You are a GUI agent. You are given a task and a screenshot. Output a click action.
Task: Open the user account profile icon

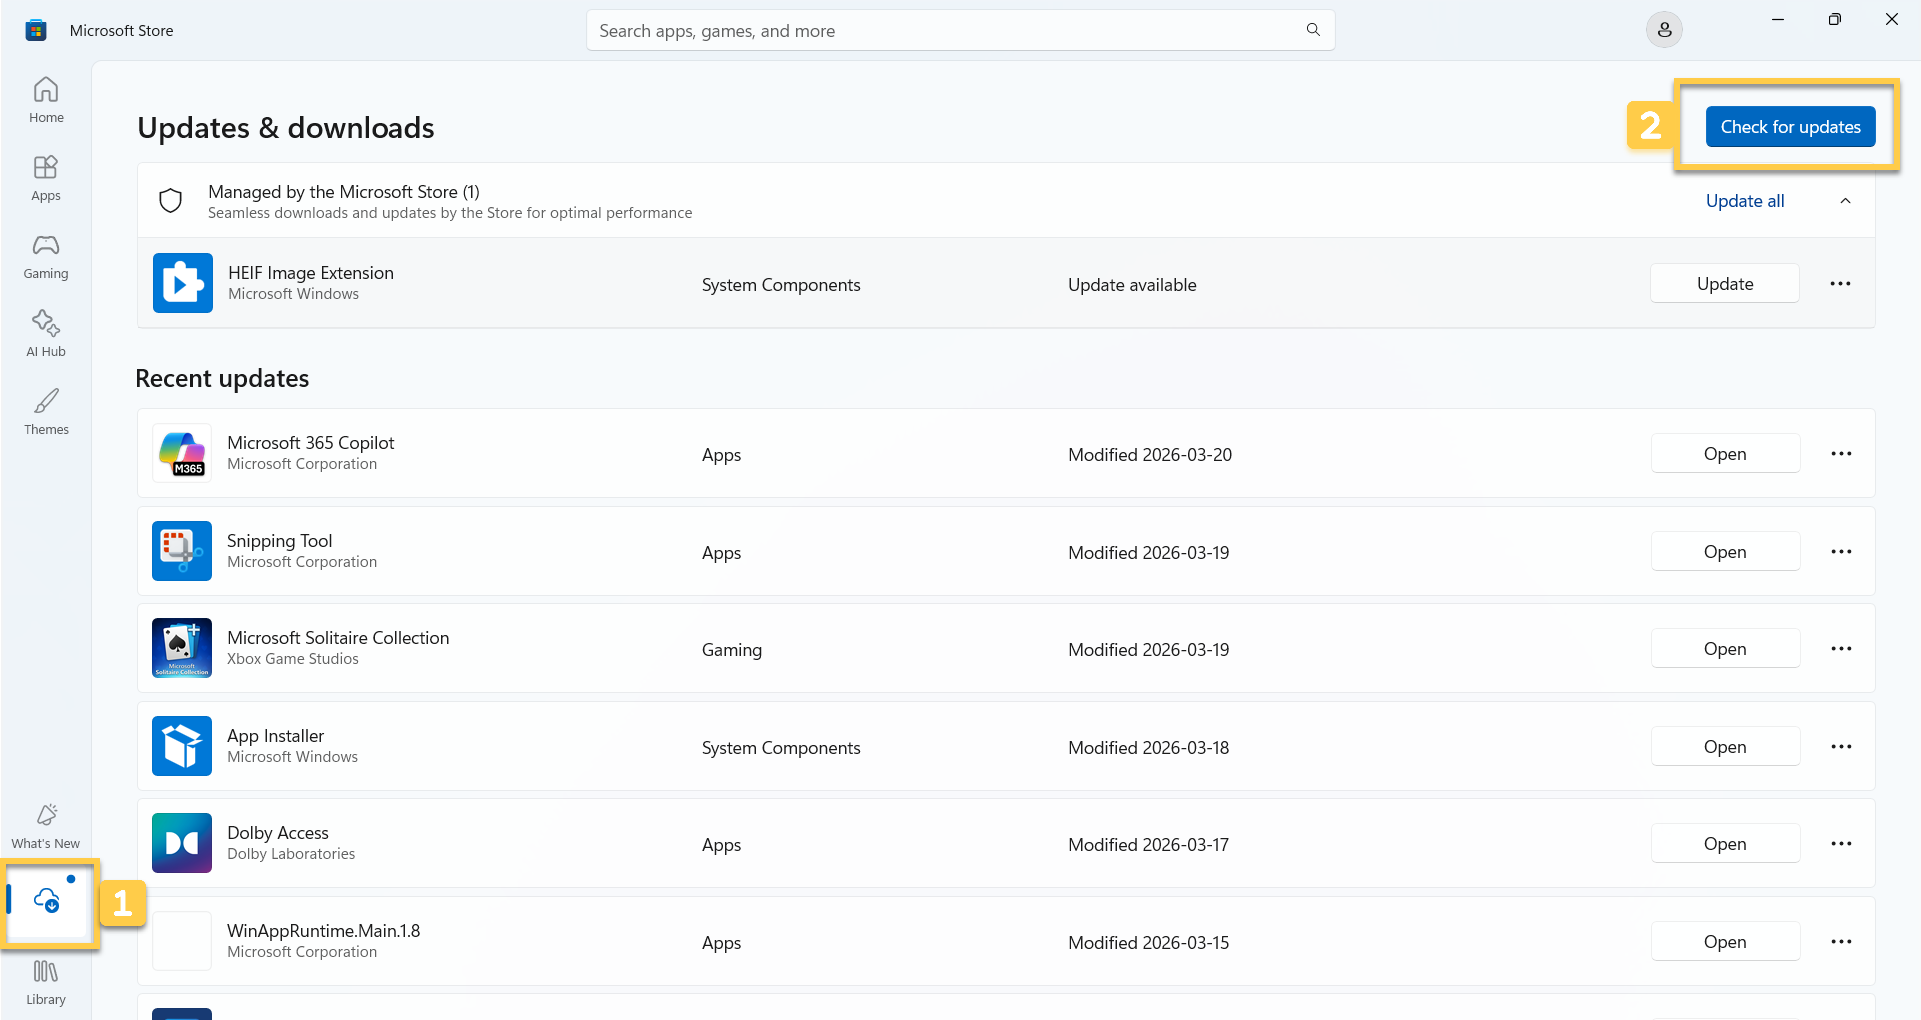pos(1664,30)
